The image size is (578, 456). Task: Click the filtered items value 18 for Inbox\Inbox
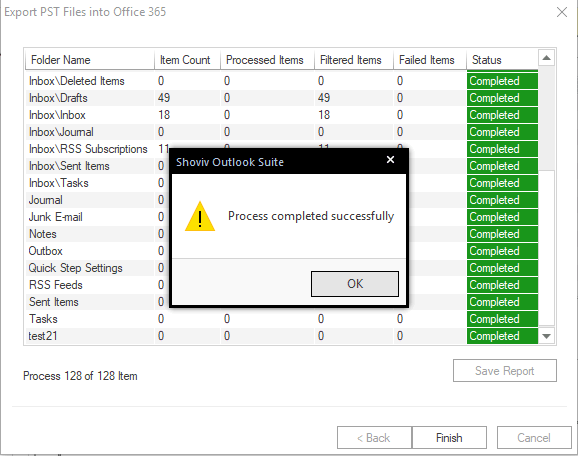point(324,115)
